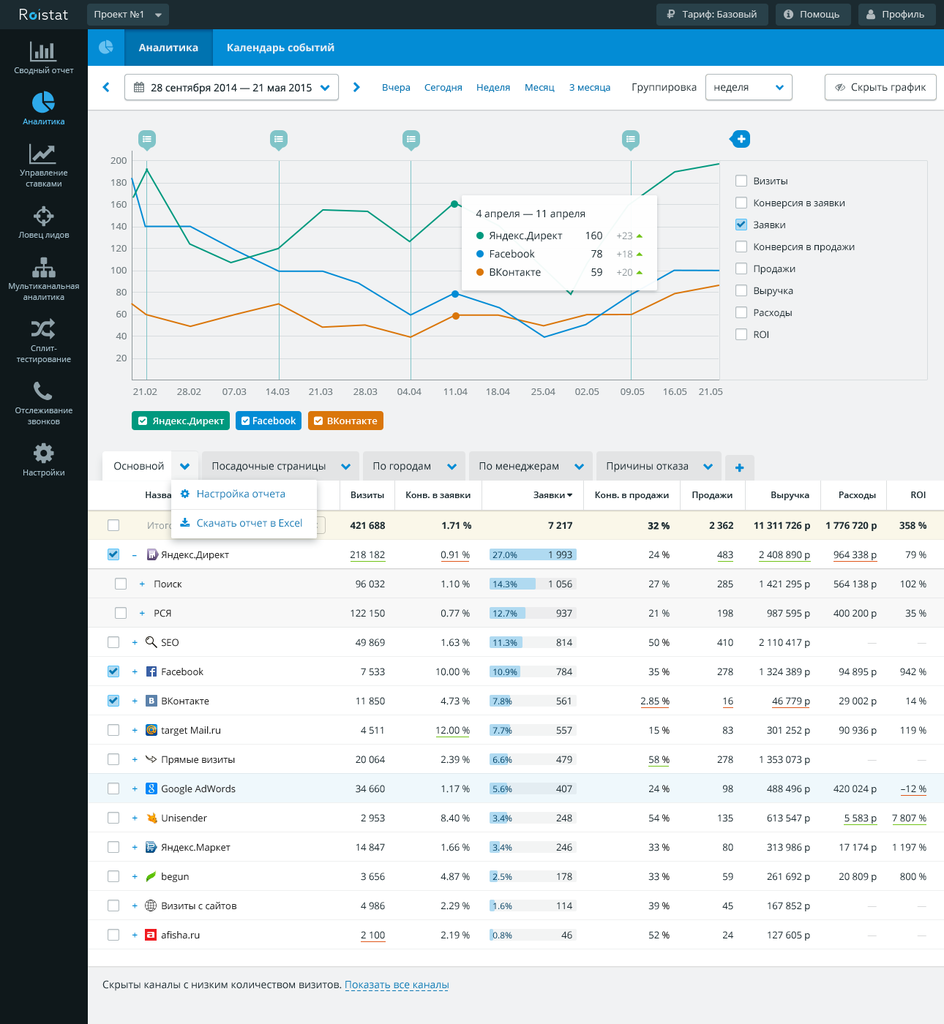Switch to Календарь событий tab

(280, 47)
